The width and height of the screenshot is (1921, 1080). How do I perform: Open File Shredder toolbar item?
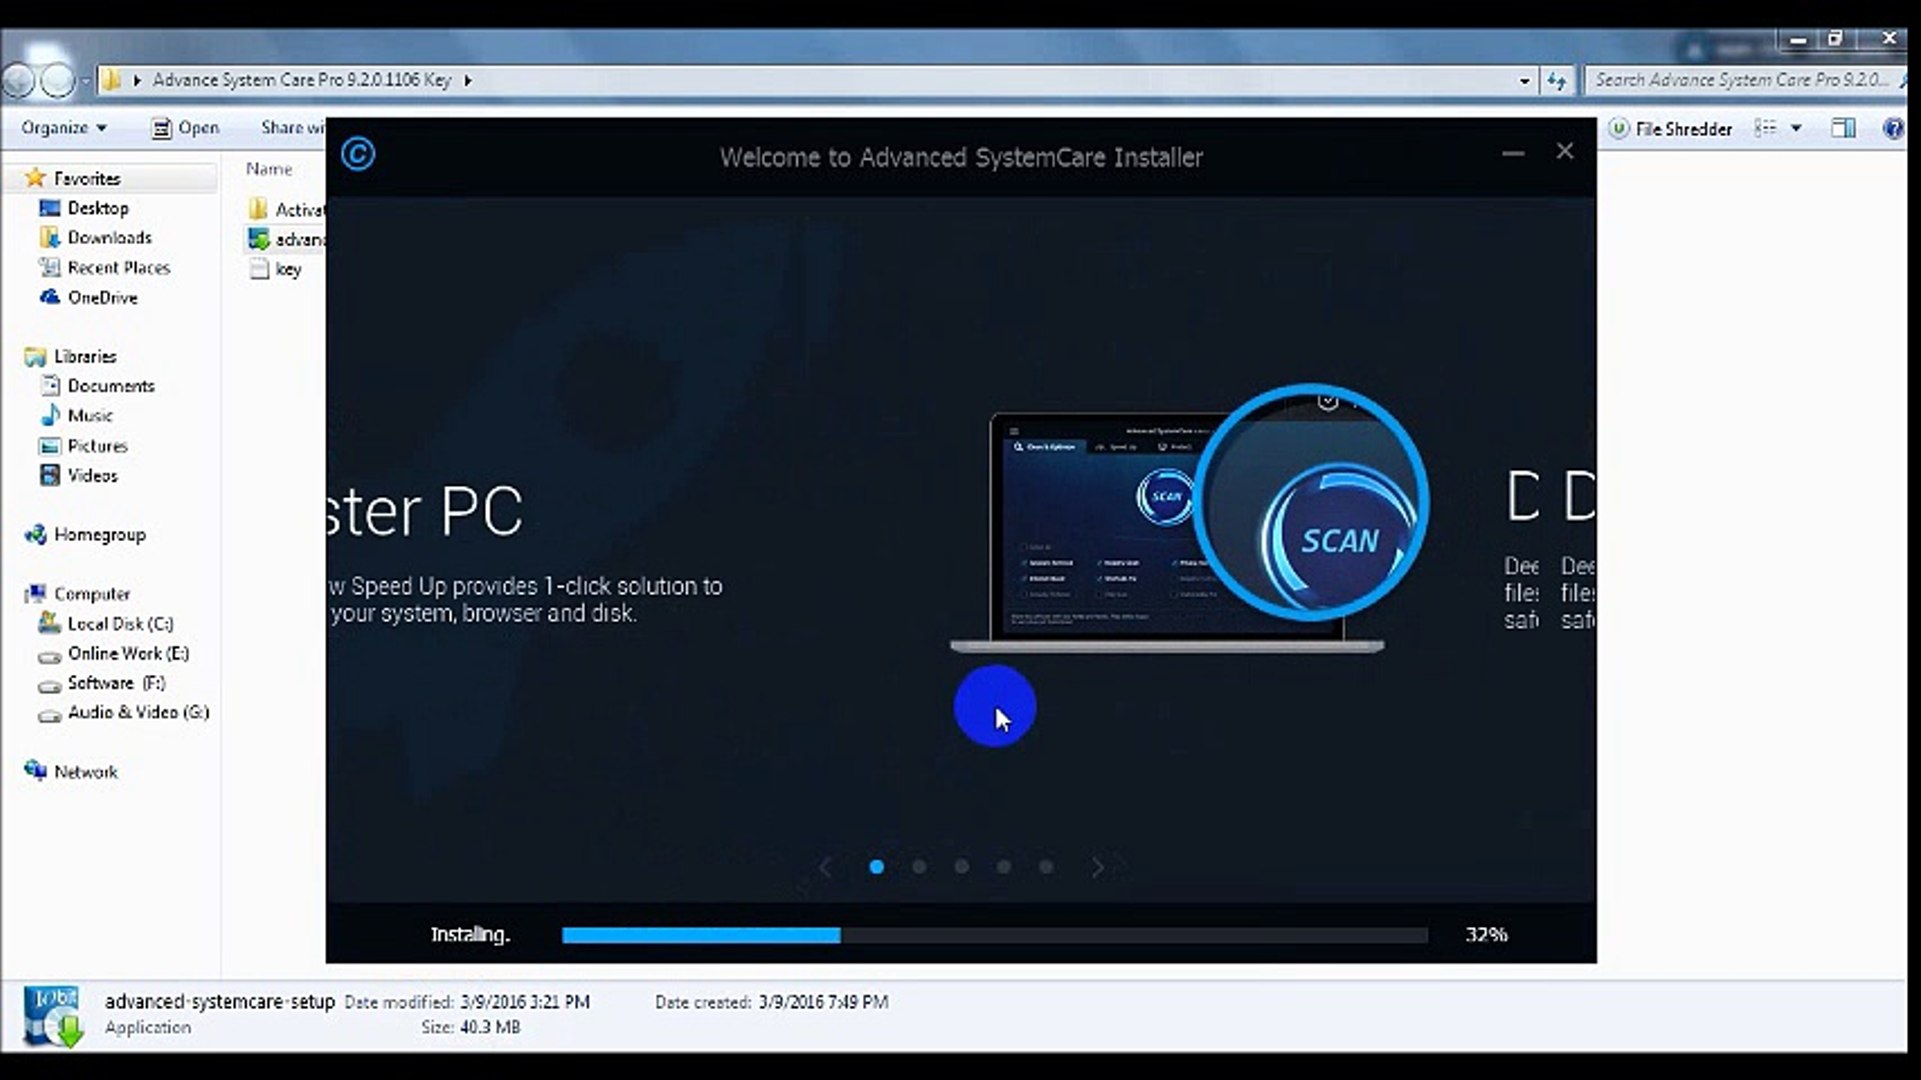point(1671,128)
